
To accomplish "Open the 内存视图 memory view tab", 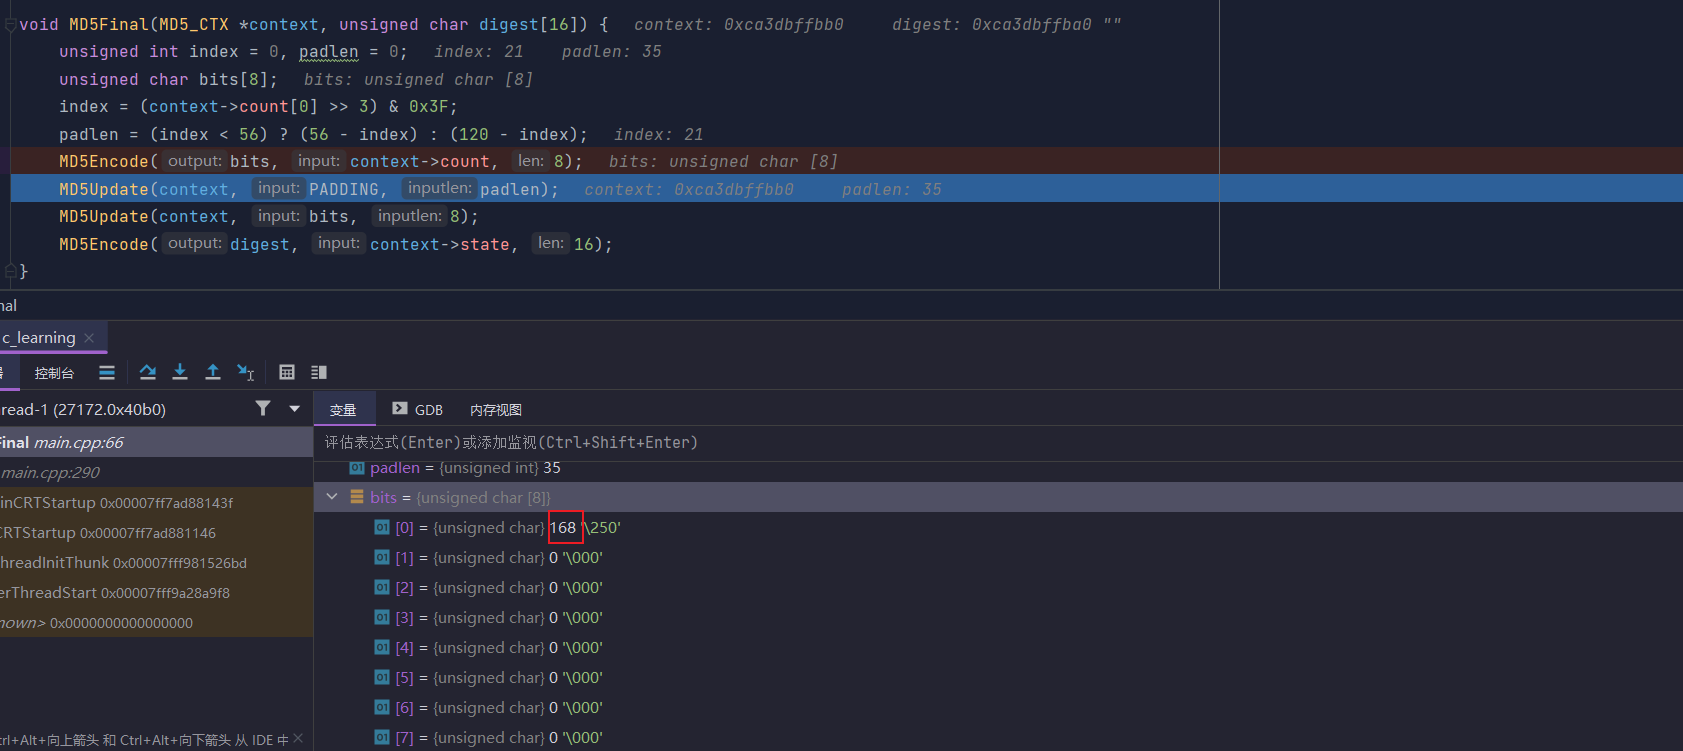I will pos(496,410).
